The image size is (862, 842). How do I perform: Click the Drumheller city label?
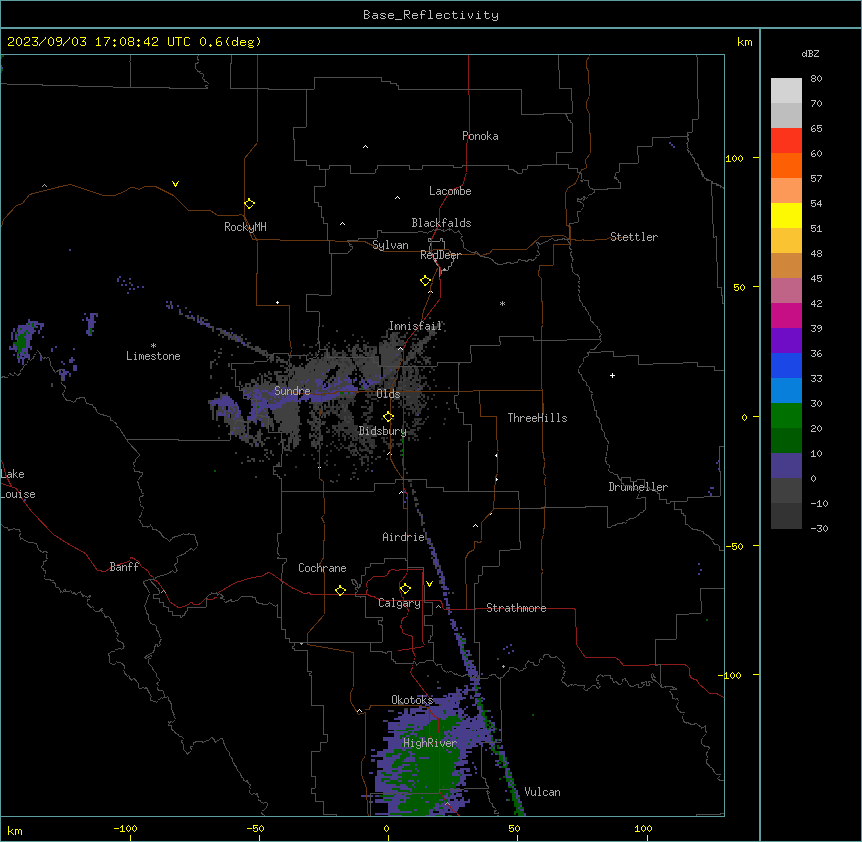638,487
